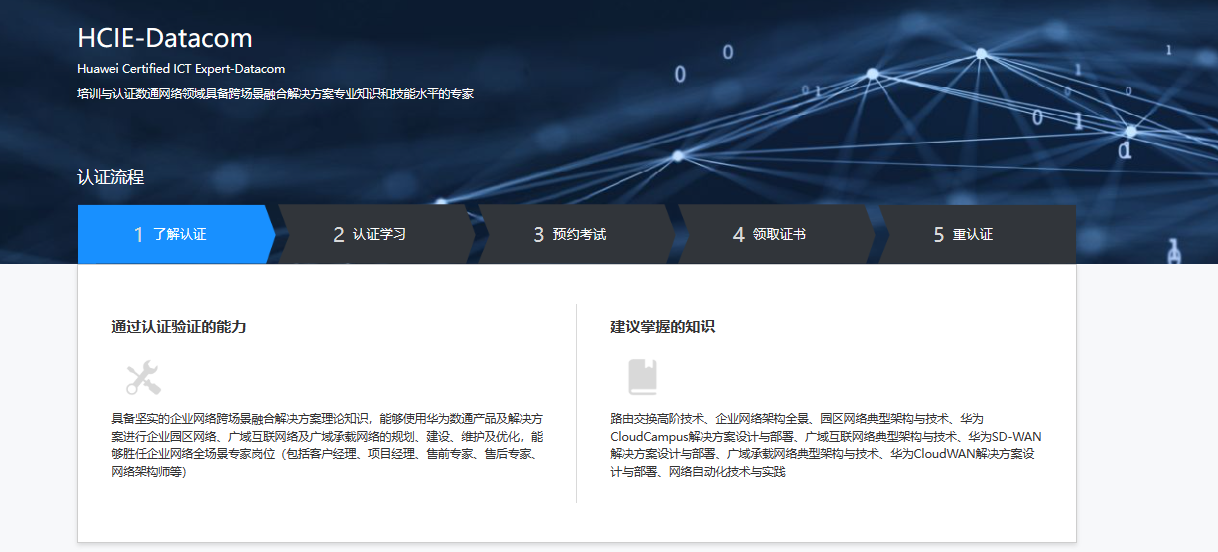Image resolution: width=1218 pixels, height=552 pixels.
Task: Click the 通过认证验证的能力 heading
Action: click(179, 327)
